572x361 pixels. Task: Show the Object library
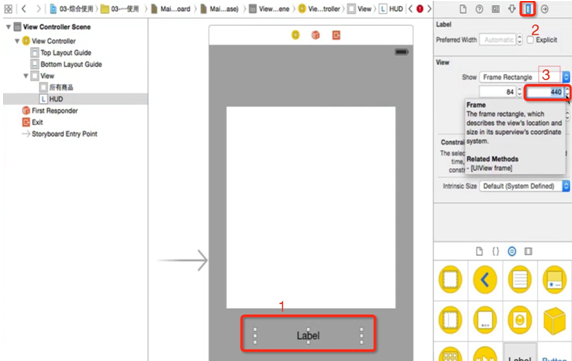pyautogui.click(x=512, y=251)
